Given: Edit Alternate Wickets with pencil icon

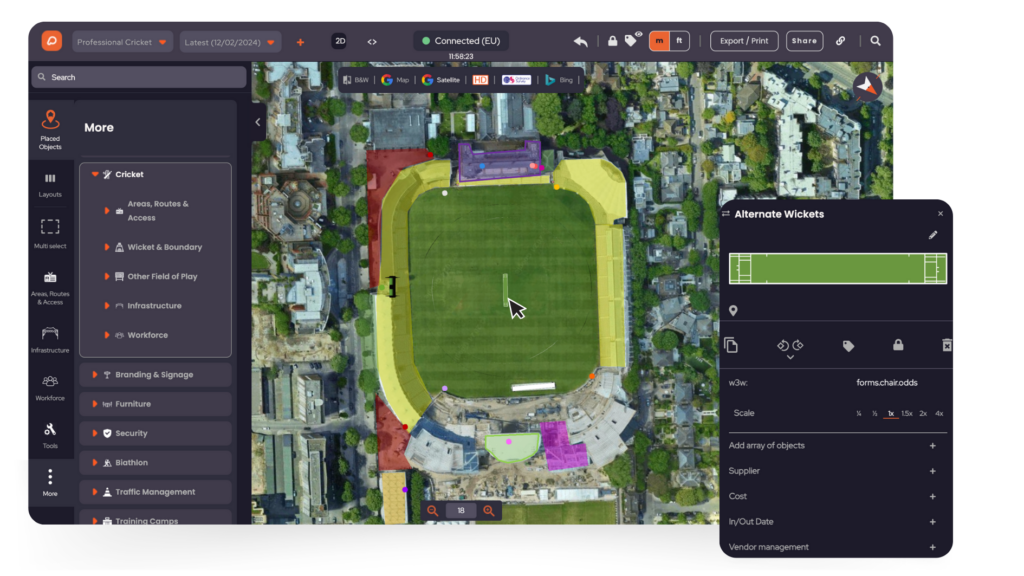Looking at the screenshot, I should tap(933, 235).
